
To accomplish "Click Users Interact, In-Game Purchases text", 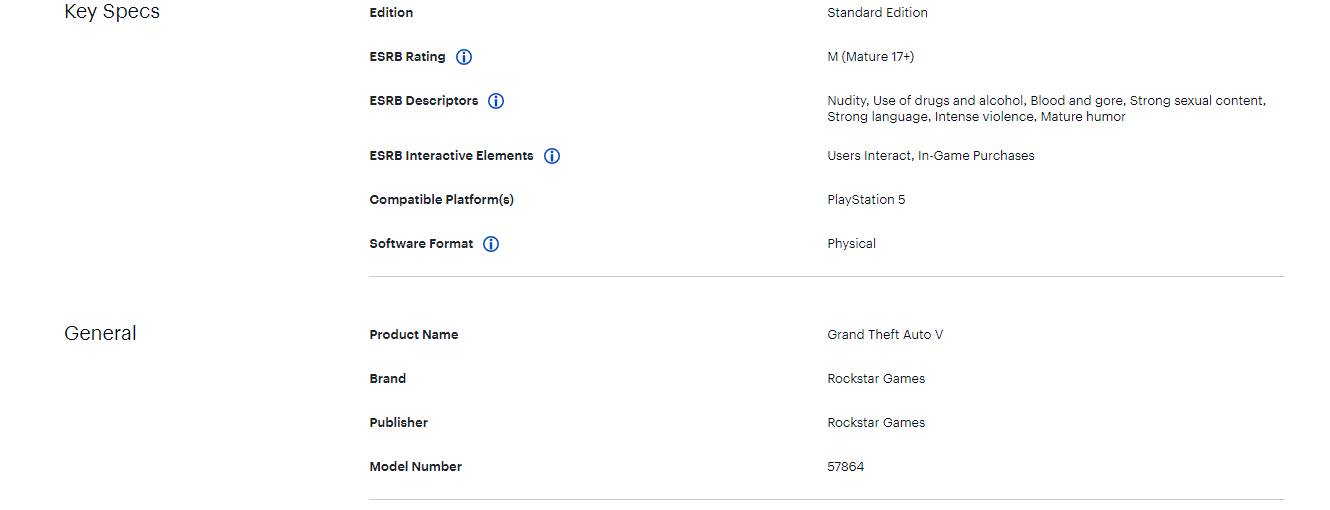I will (x=931, y=156).
